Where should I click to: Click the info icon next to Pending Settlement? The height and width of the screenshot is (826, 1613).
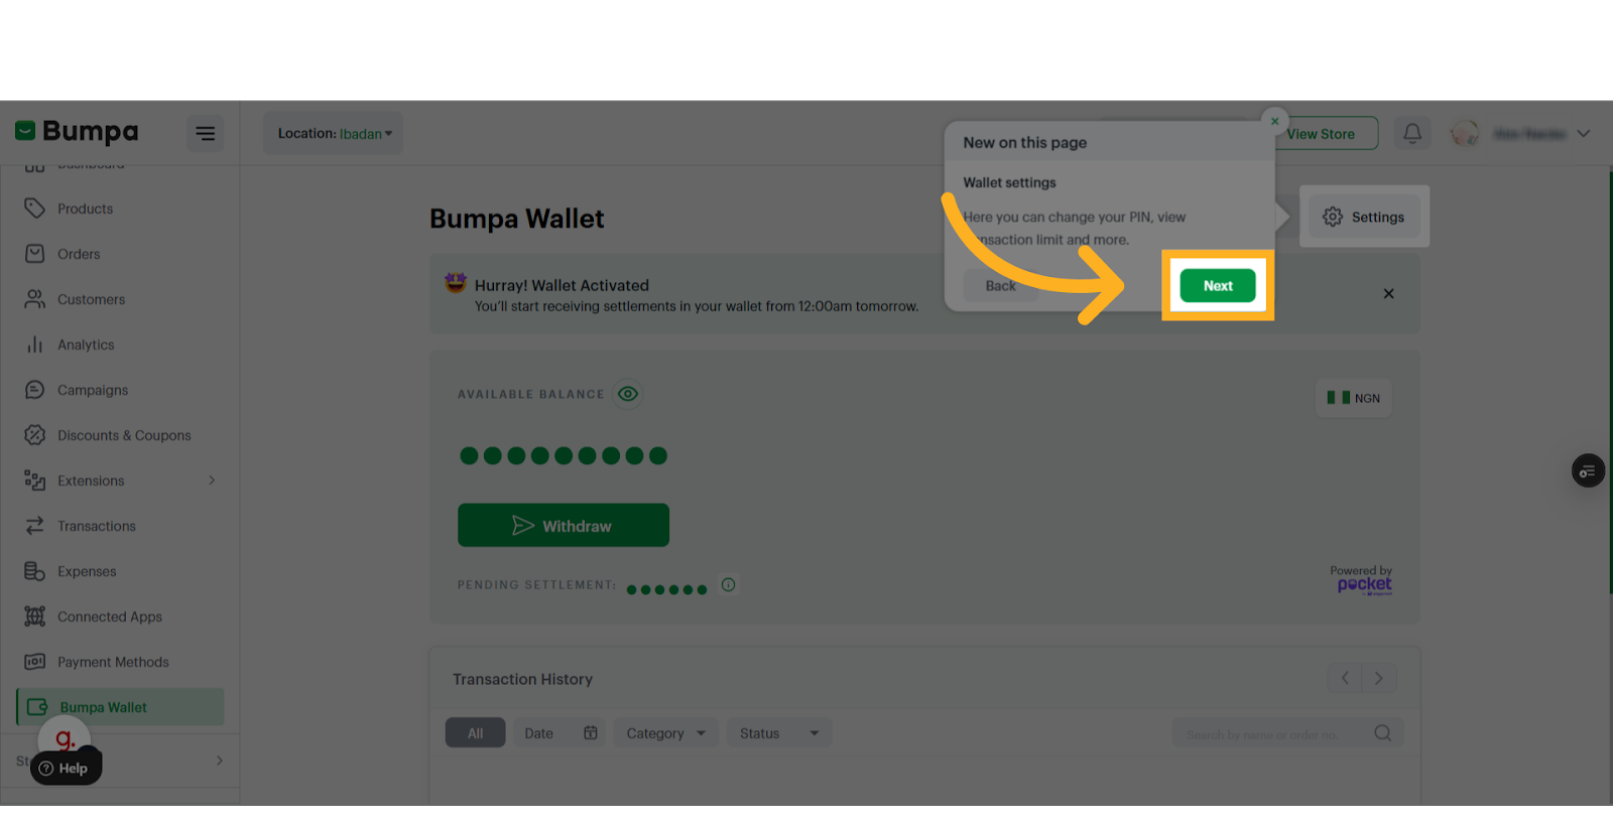728,585
